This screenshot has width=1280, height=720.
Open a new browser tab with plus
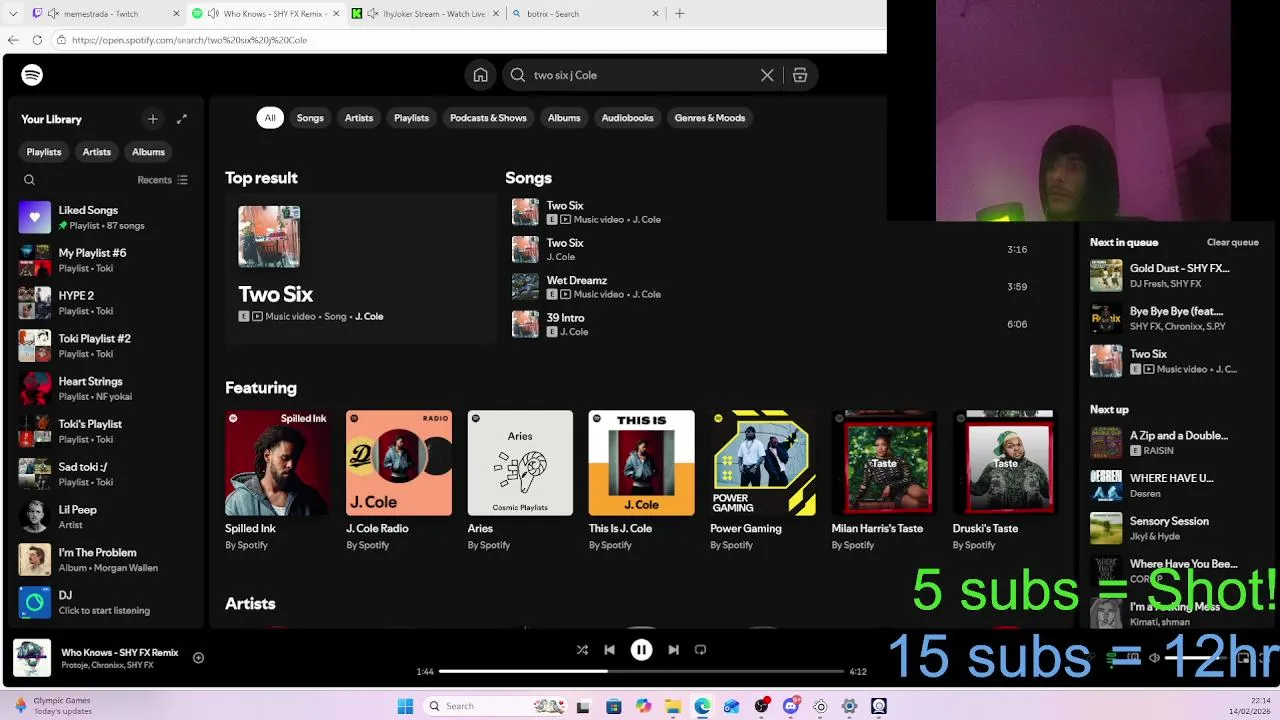(680, 14)
